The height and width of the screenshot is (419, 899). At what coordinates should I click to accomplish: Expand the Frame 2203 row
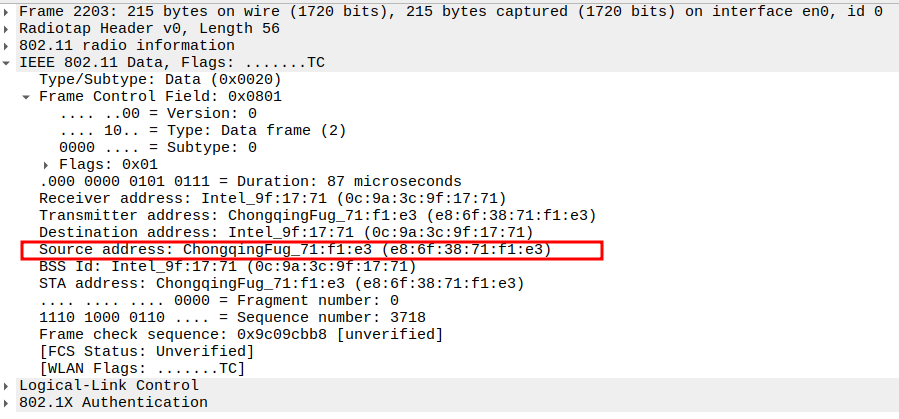(x=8, y=12)
